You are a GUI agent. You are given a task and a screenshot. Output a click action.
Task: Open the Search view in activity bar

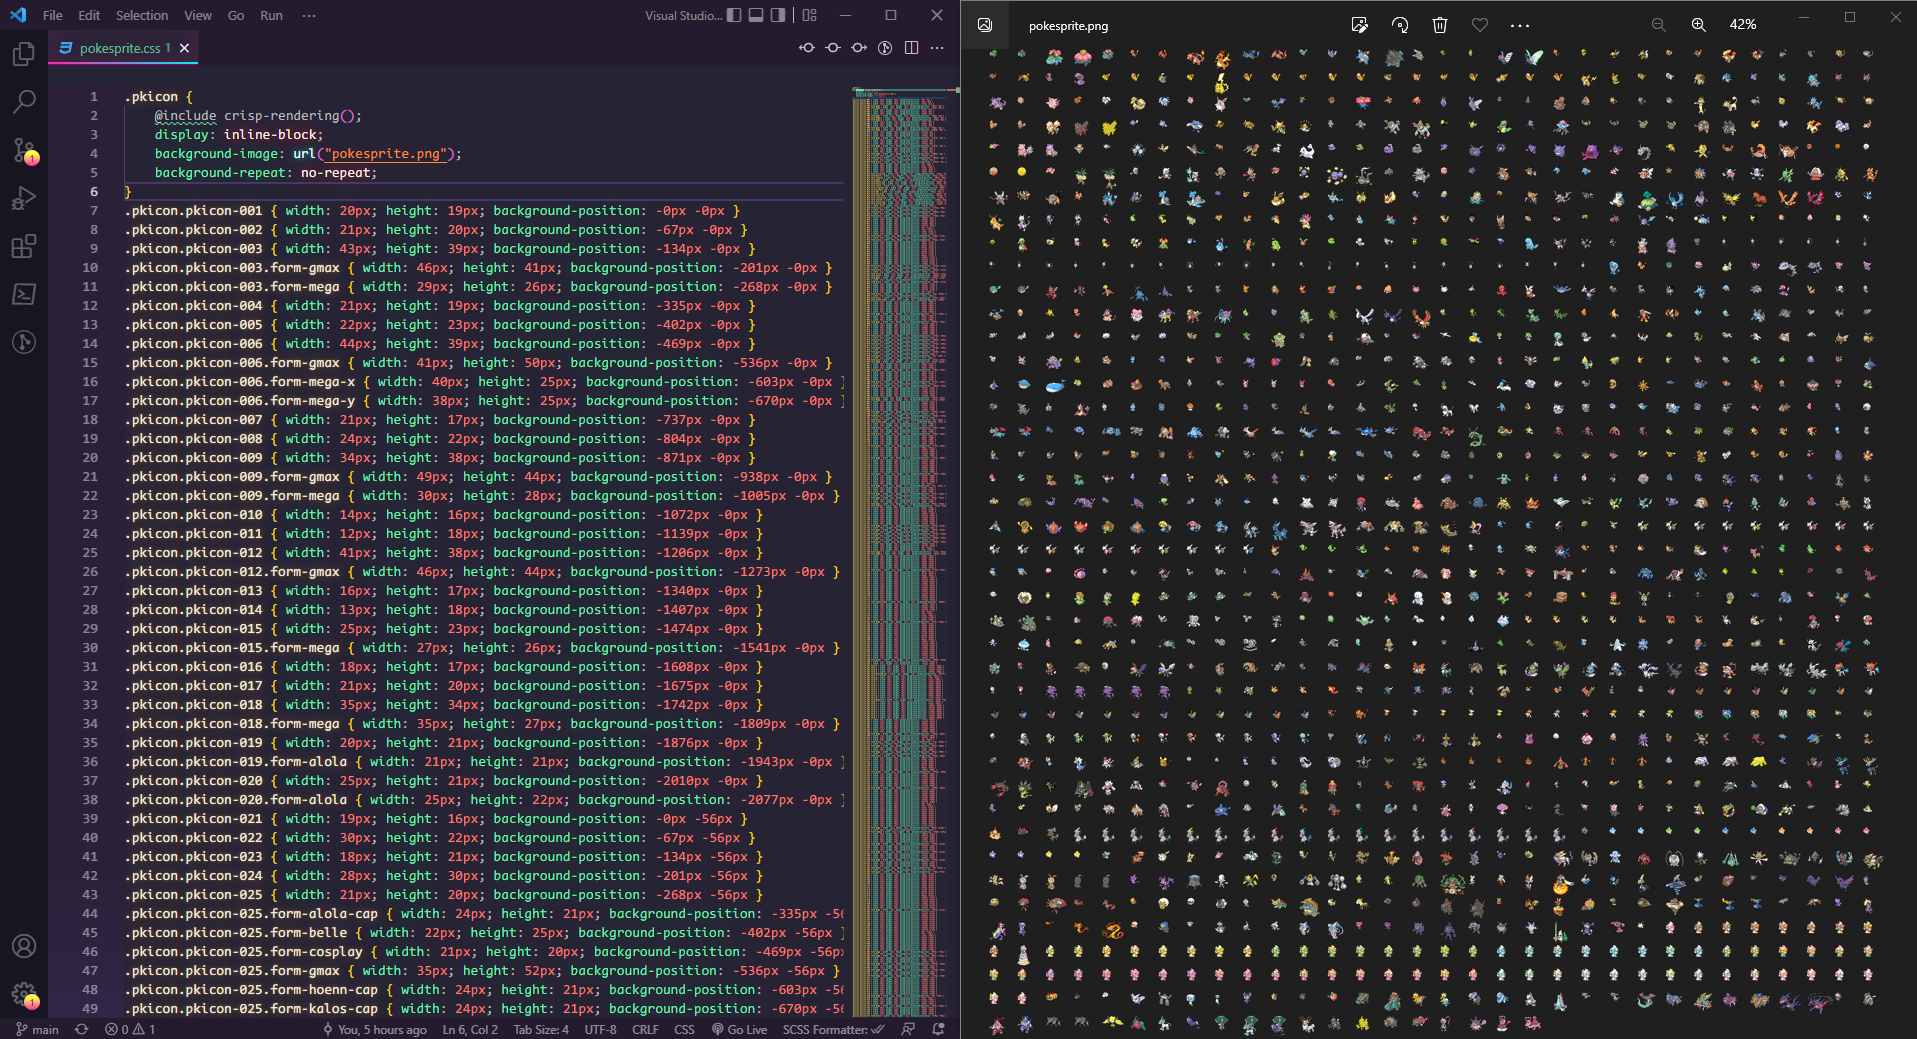[x=24, y=102]
